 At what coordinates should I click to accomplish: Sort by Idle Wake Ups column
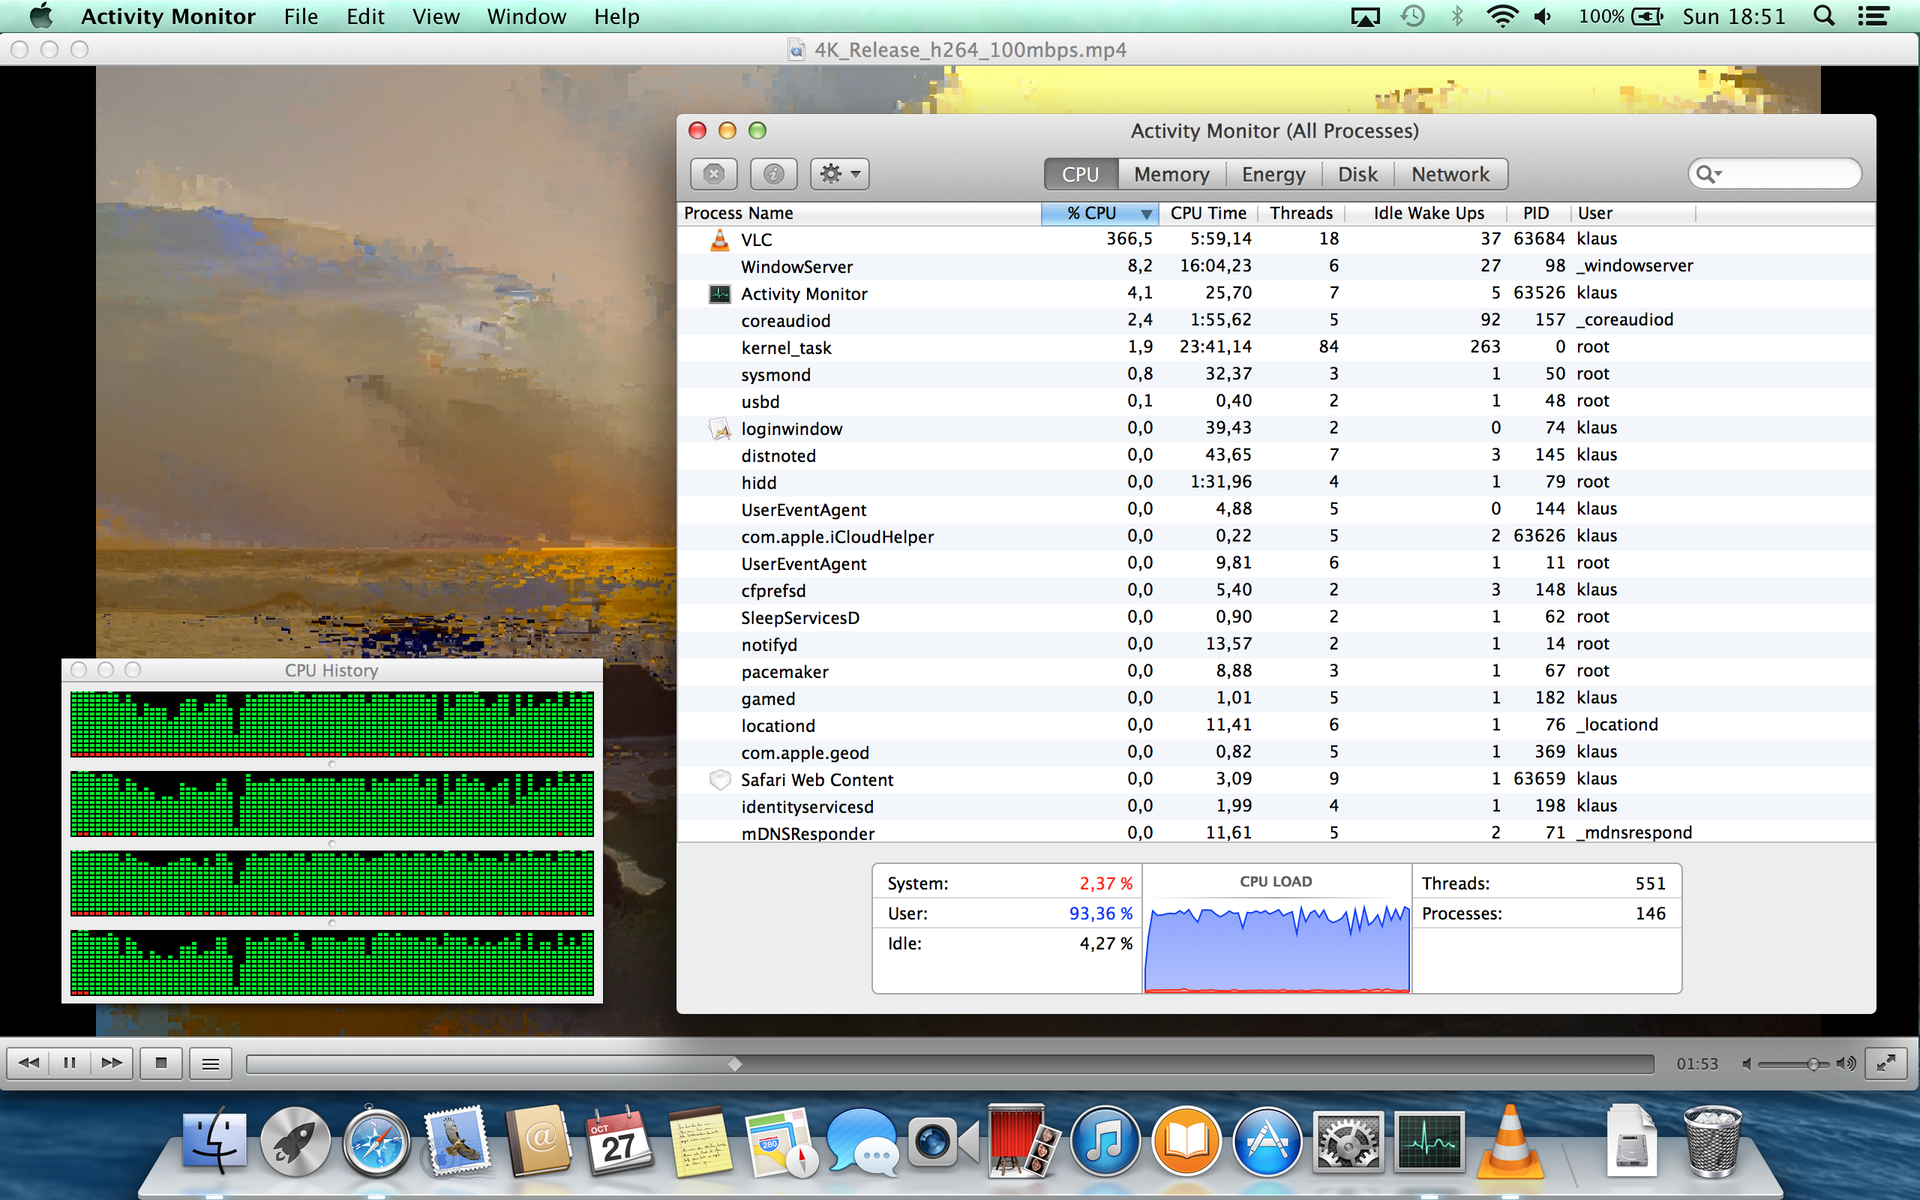(1428, 213)
